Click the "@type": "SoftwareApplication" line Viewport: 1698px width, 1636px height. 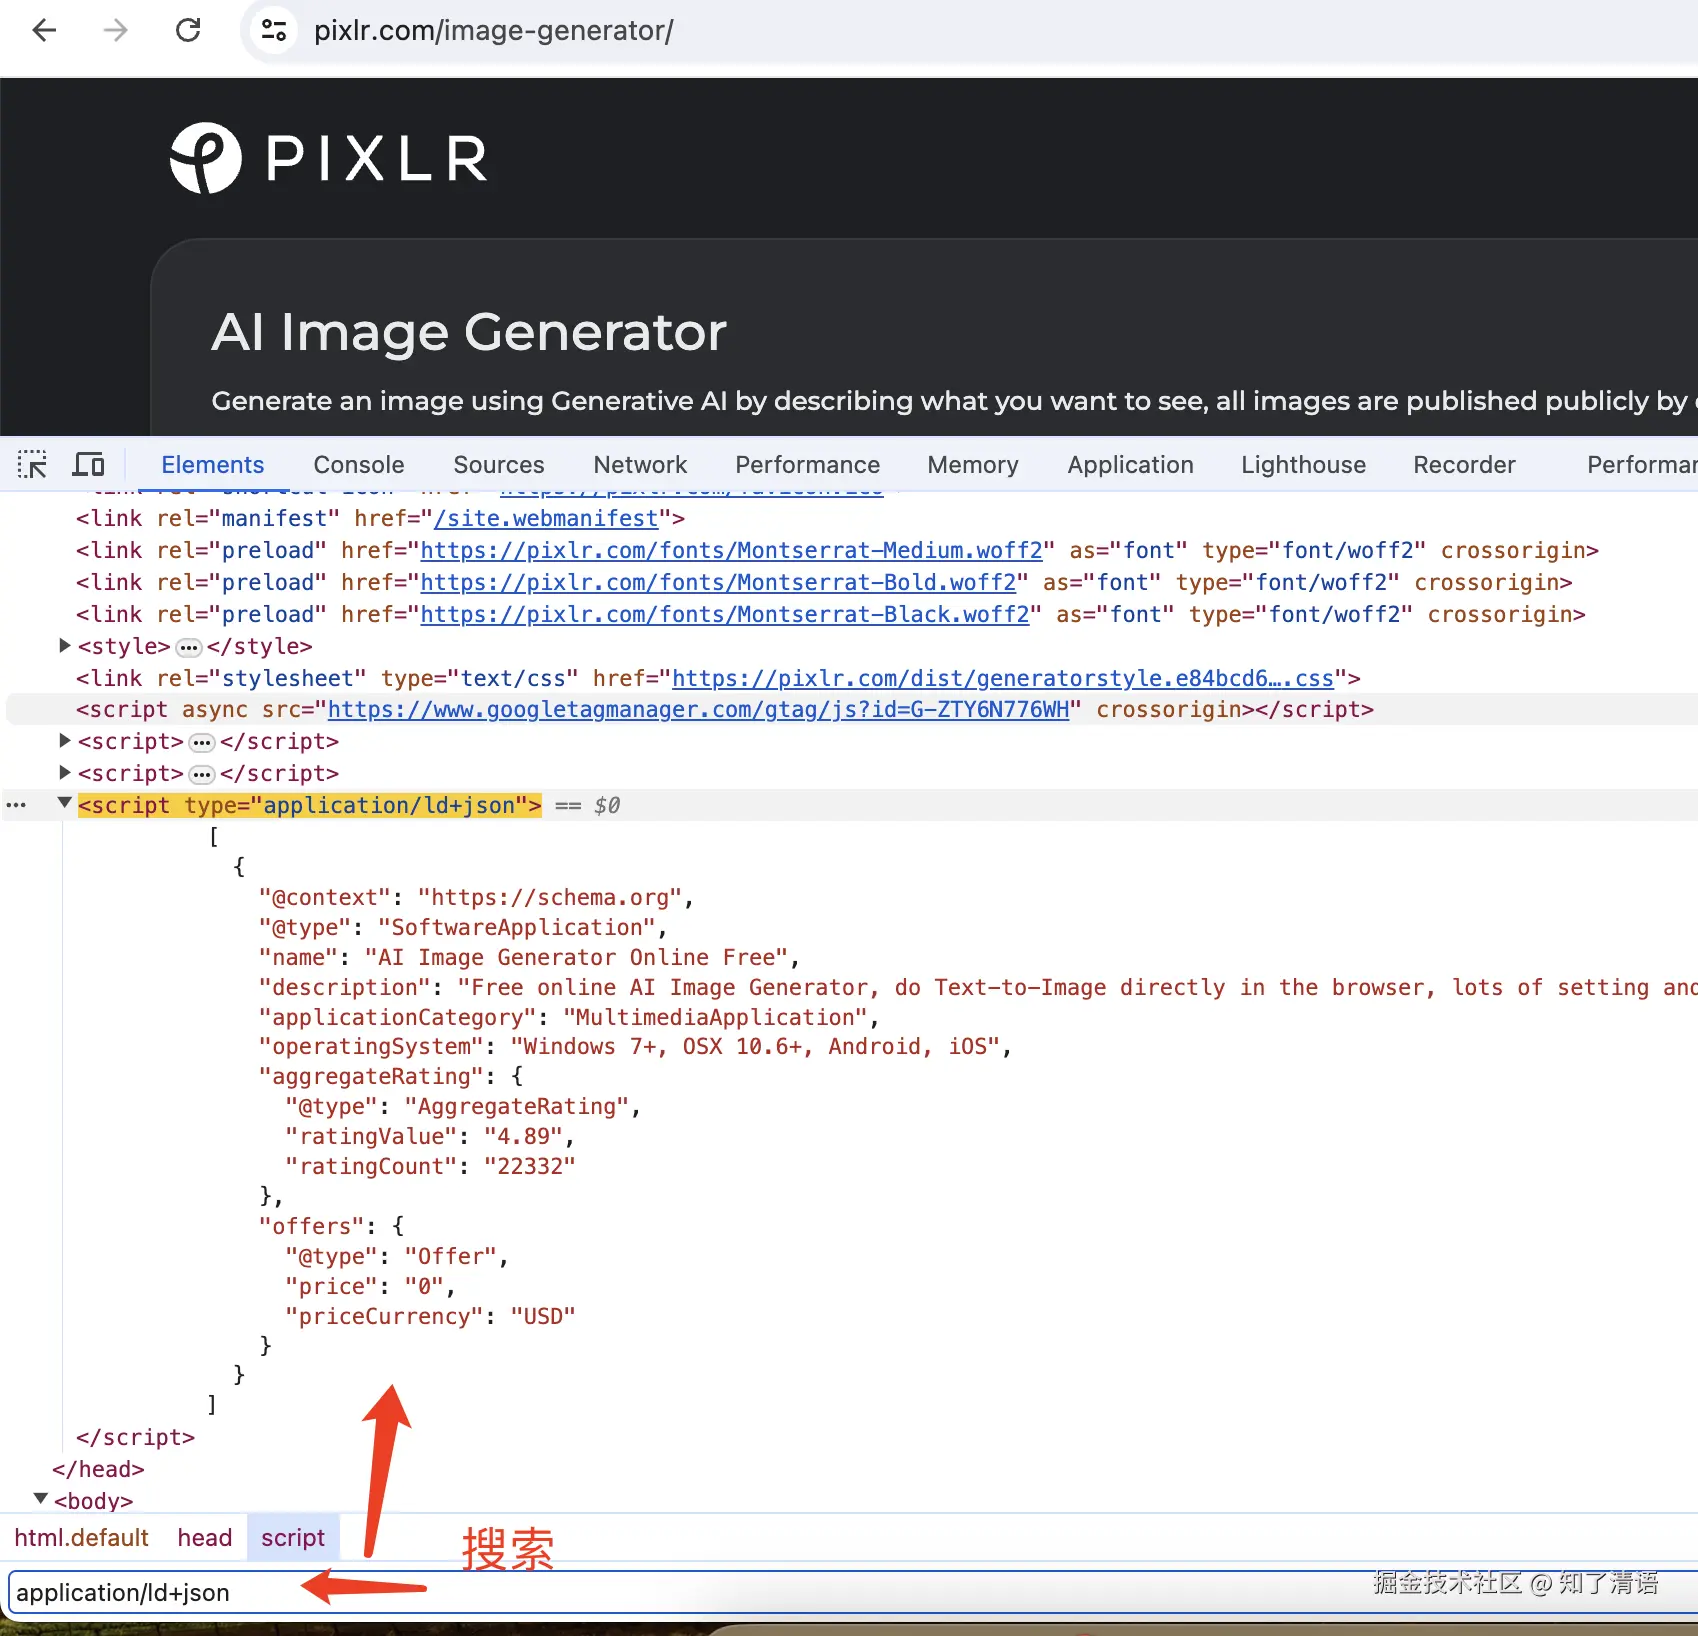[463, 927]
